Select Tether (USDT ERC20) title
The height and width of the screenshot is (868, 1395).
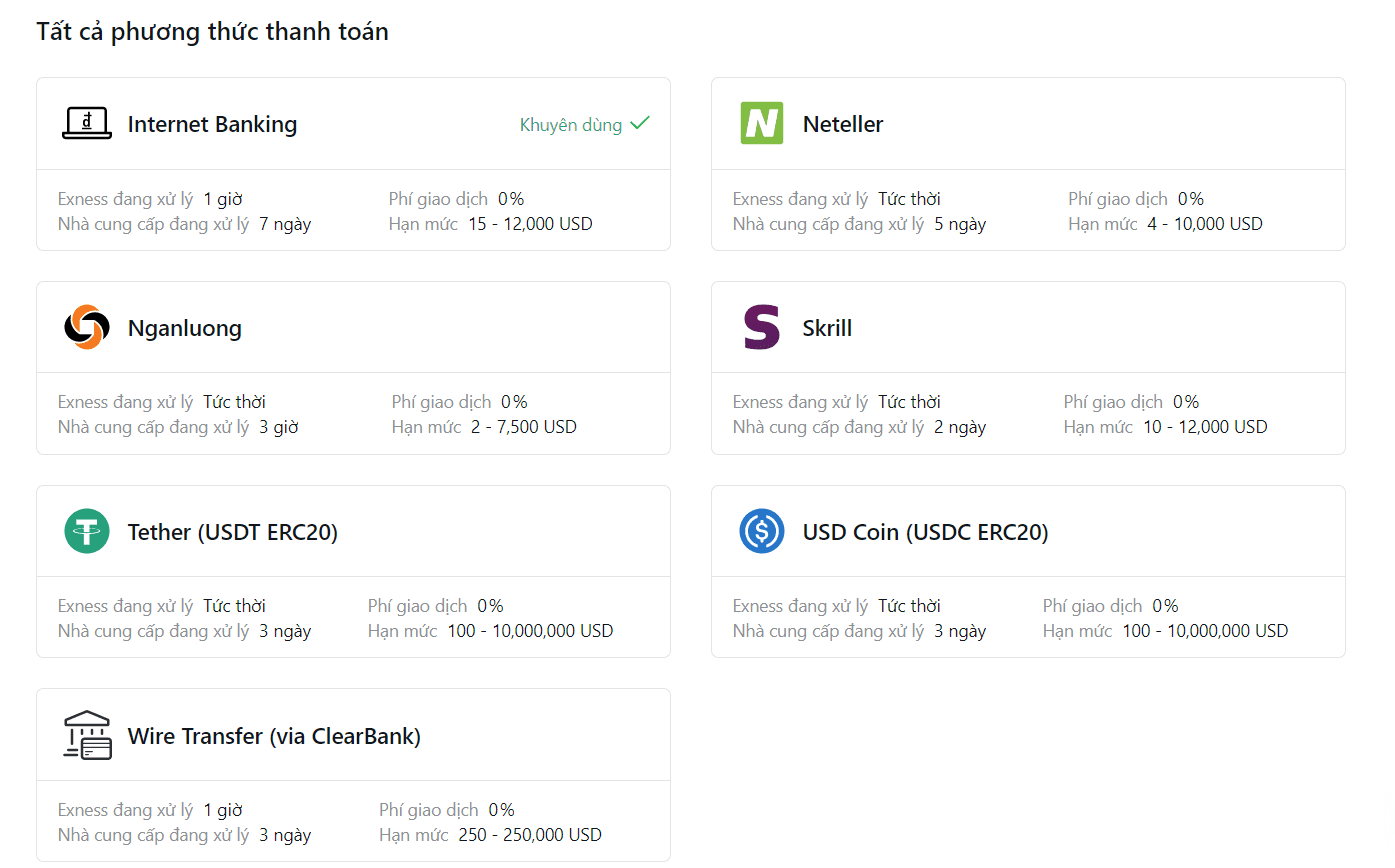pyautogui.click(x=233, y=532)
